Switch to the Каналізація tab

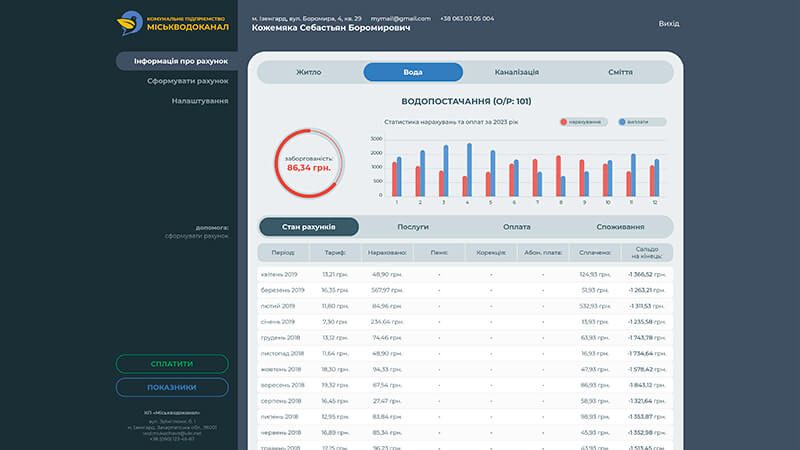(x=516, y=72)
